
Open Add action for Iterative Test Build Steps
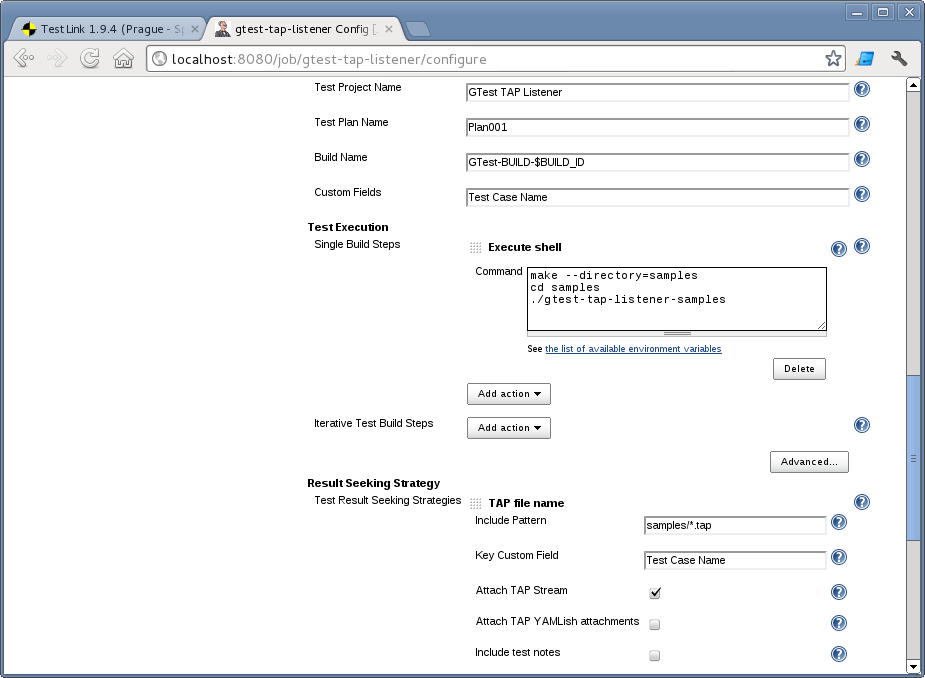(509, 428)
